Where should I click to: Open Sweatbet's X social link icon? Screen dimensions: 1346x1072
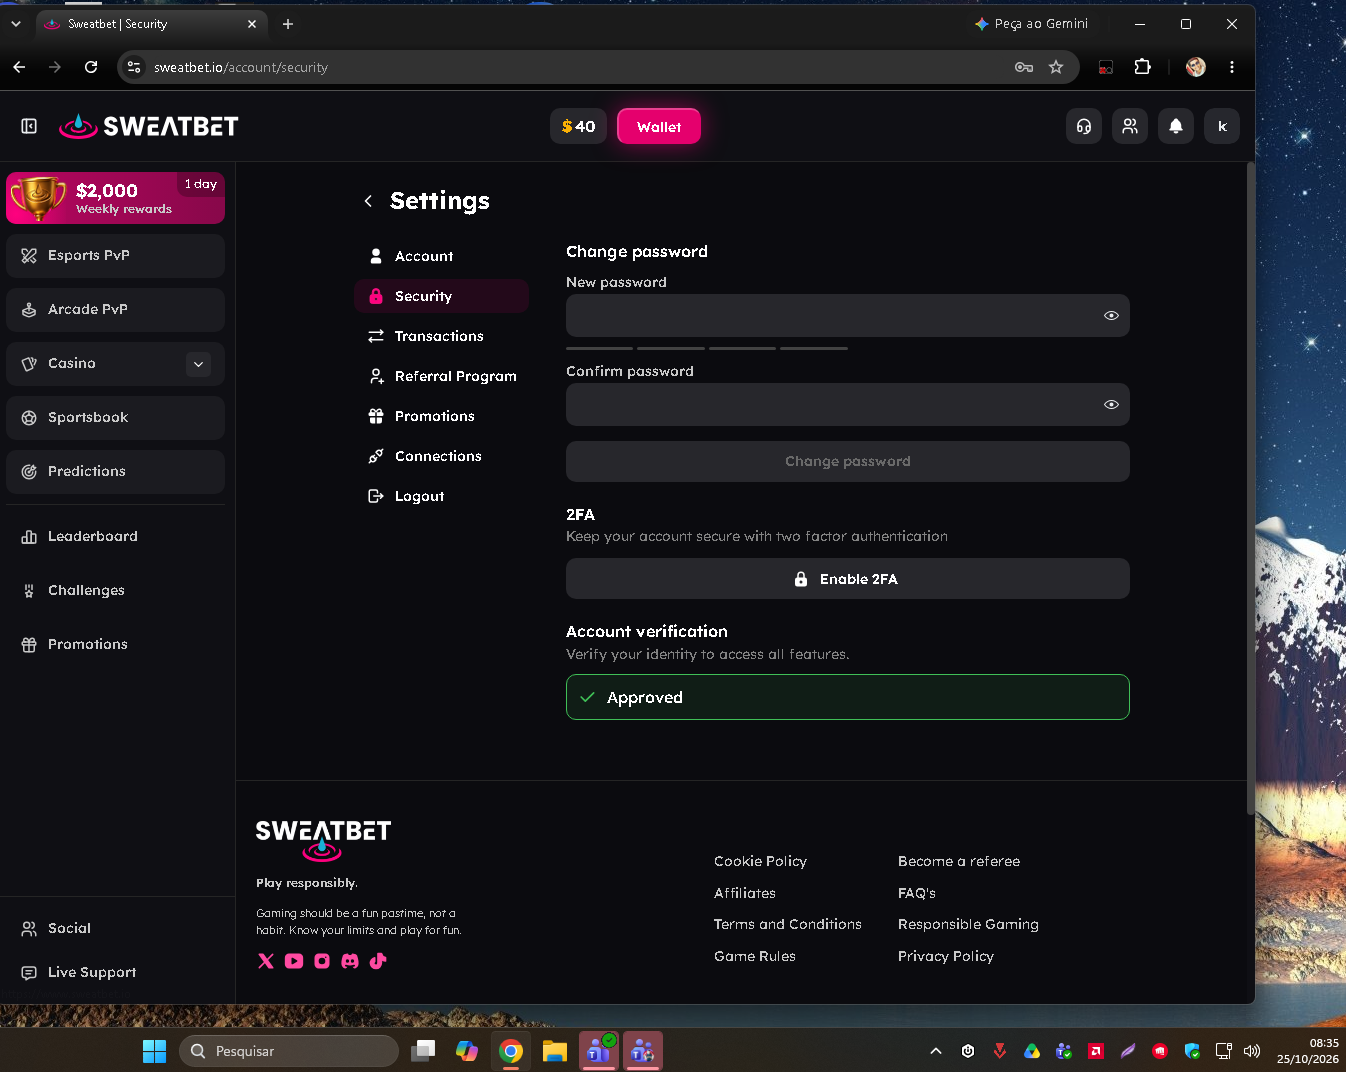(266, 961)
